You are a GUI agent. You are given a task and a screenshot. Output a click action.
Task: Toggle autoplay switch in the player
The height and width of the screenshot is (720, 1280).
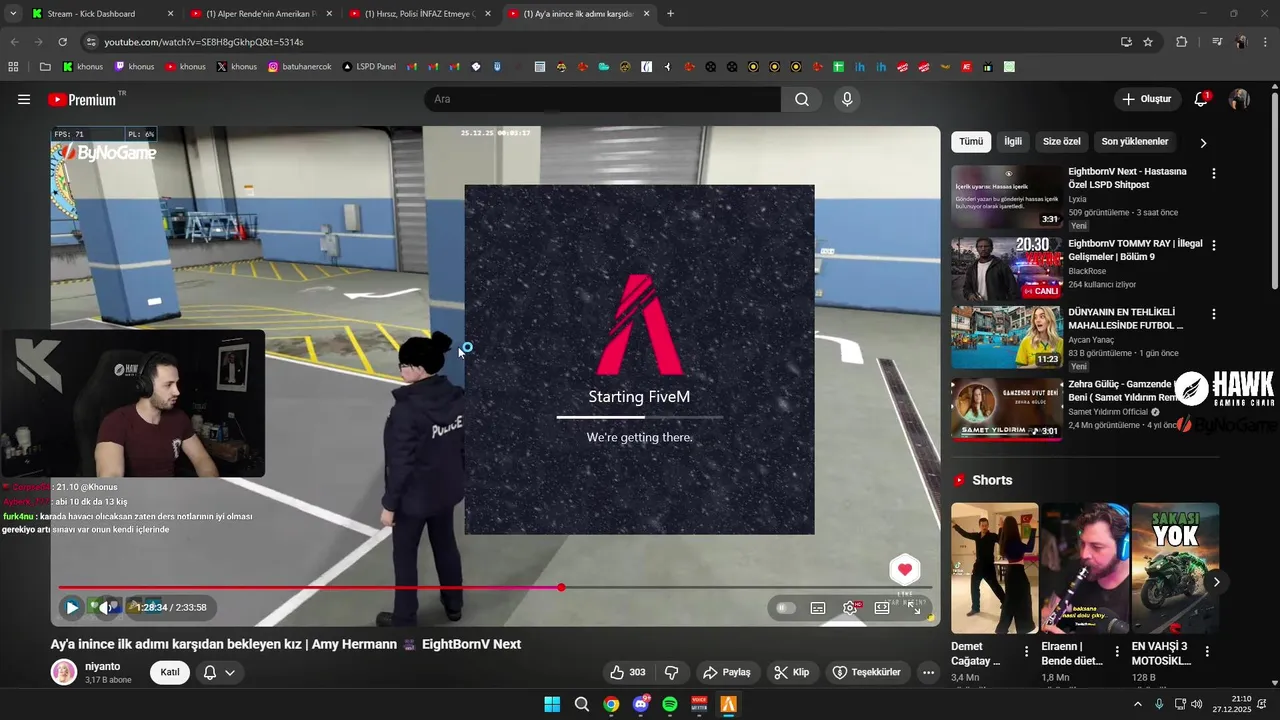click(786, 607)
